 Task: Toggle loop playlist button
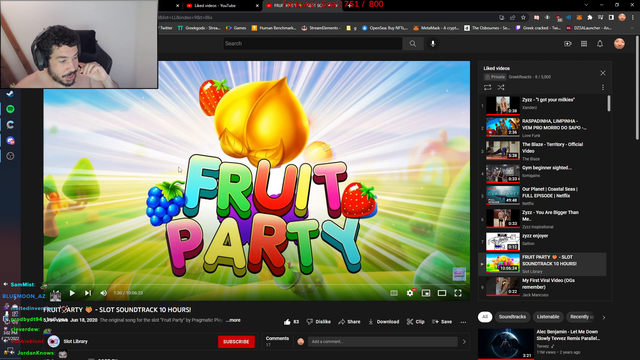click(x=487, y=87)
